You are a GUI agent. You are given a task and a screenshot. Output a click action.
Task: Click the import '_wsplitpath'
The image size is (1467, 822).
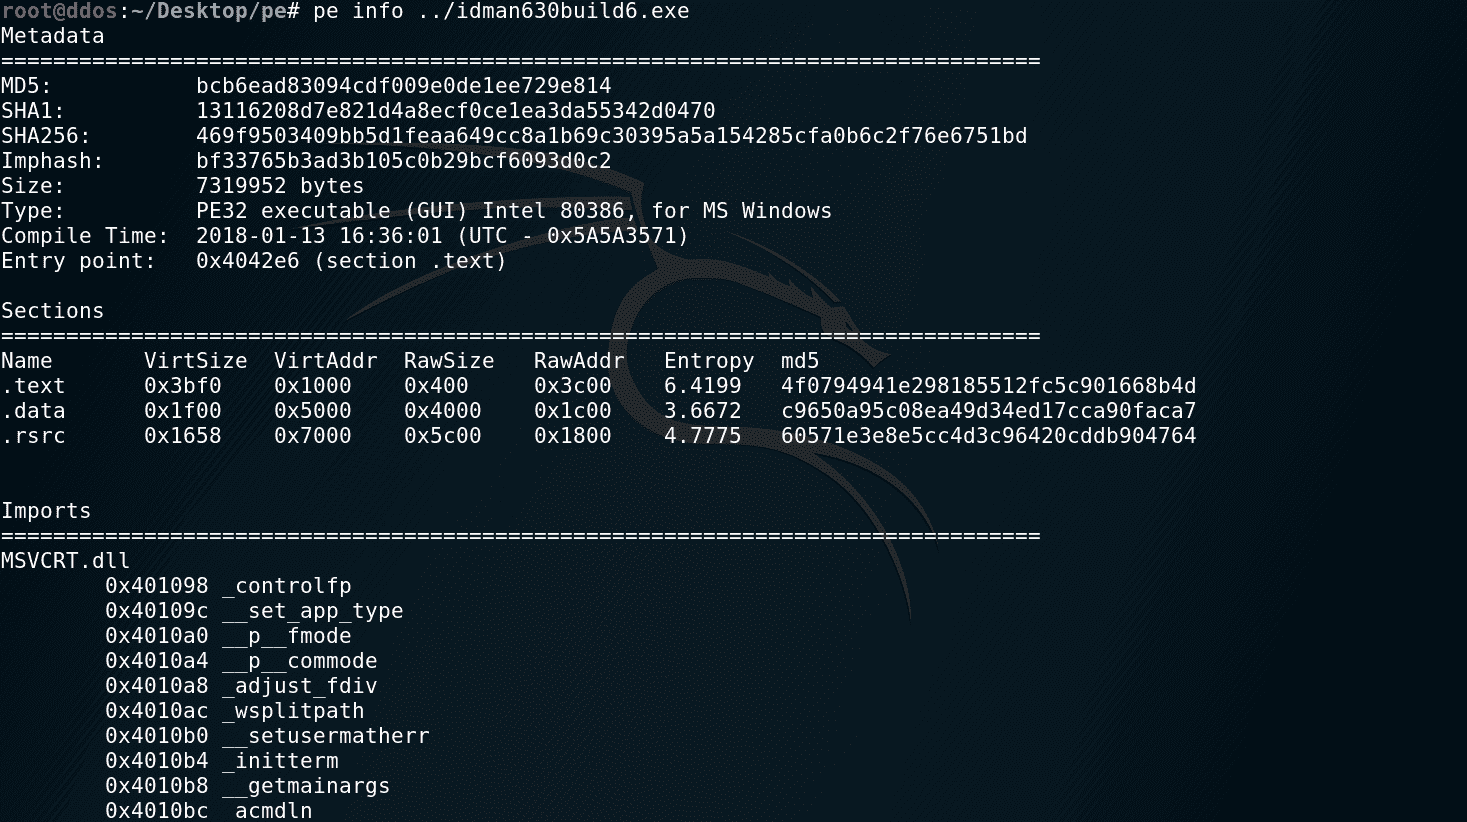(293, 711)
